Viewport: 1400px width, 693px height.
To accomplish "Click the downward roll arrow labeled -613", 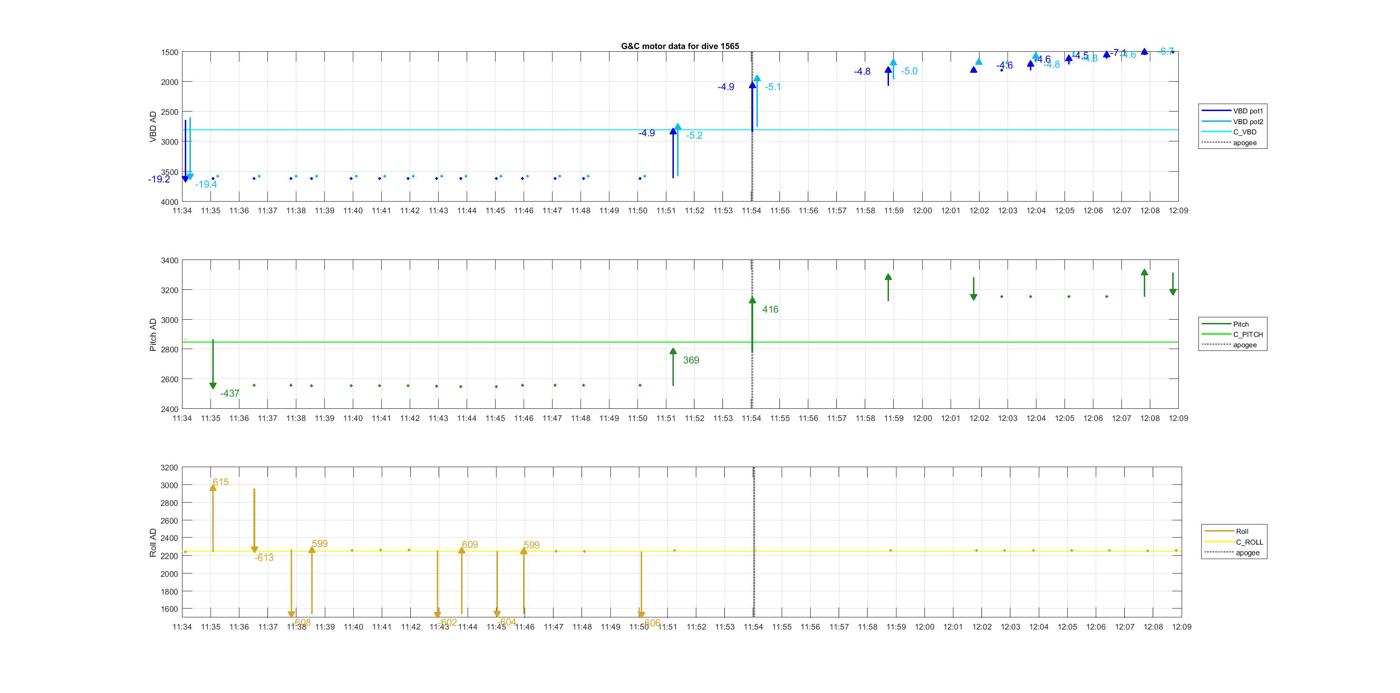I will tap(254, 521).
